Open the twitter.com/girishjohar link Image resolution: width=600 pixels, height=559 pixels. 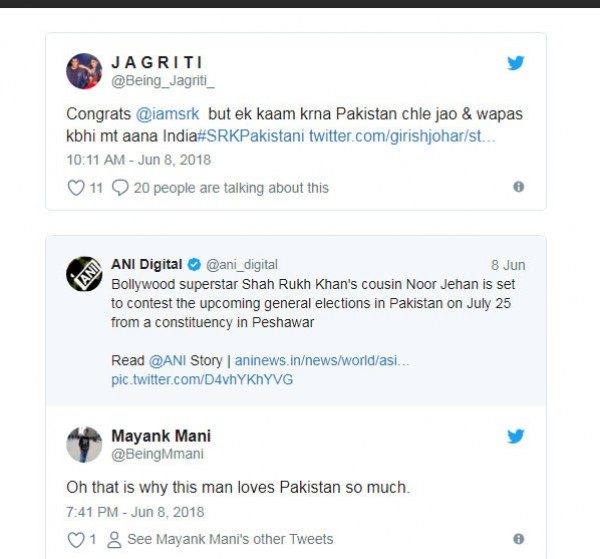[x=402, y=135]
